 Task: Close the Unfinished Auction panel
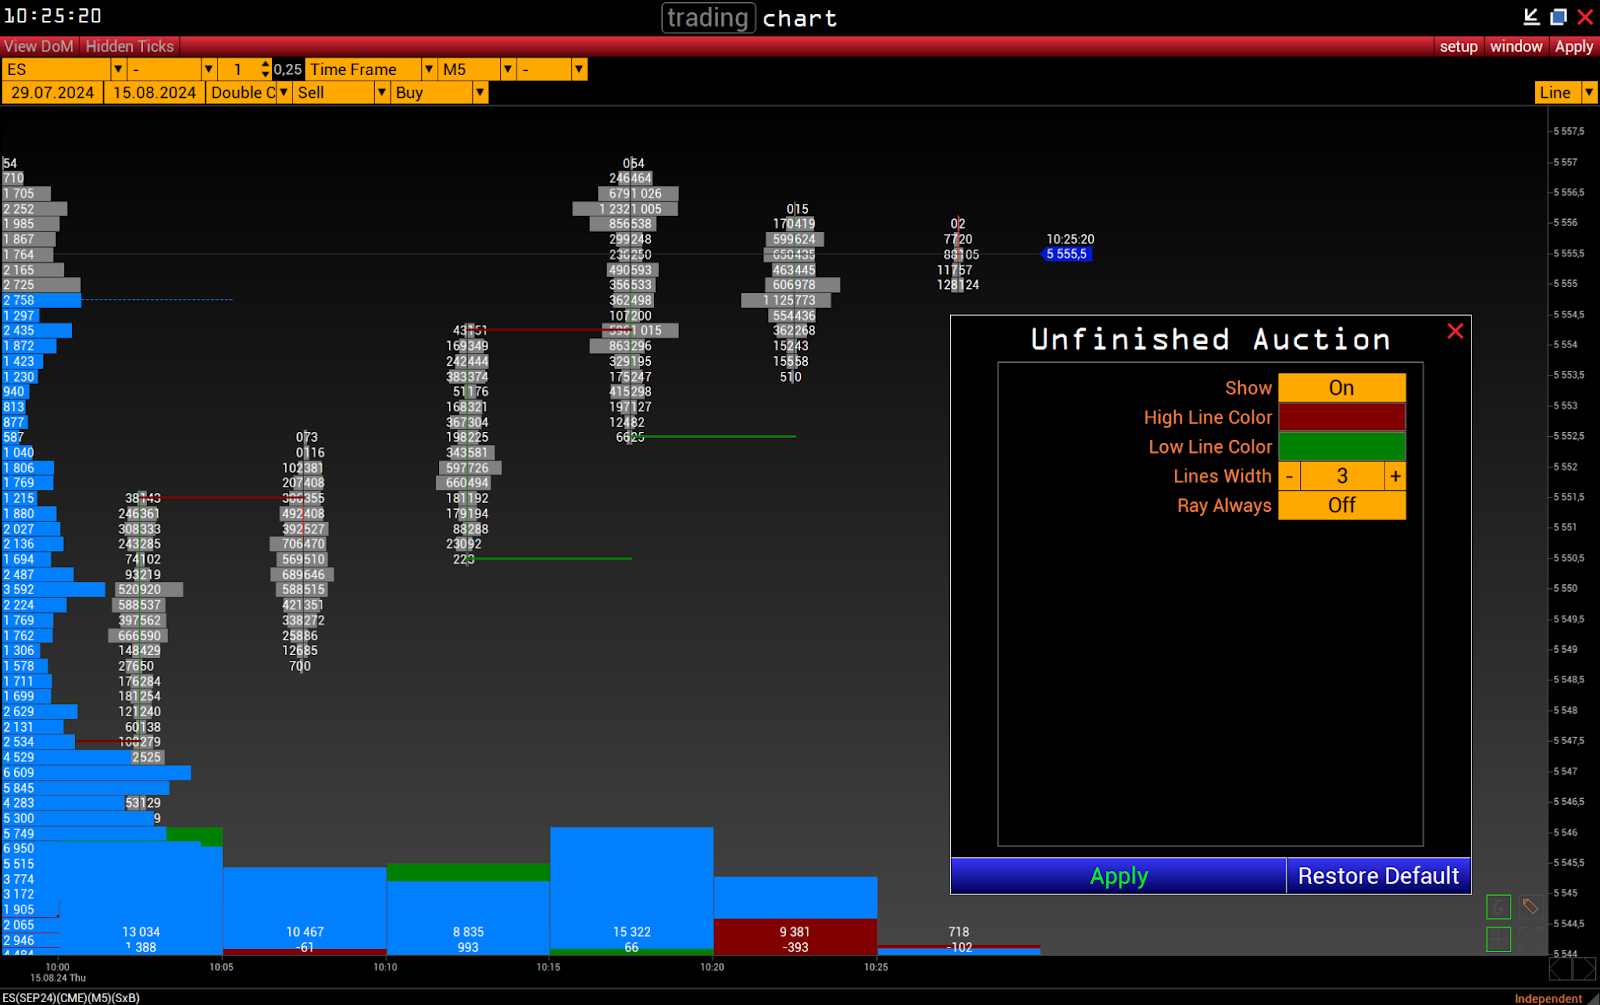[1455, 331]
